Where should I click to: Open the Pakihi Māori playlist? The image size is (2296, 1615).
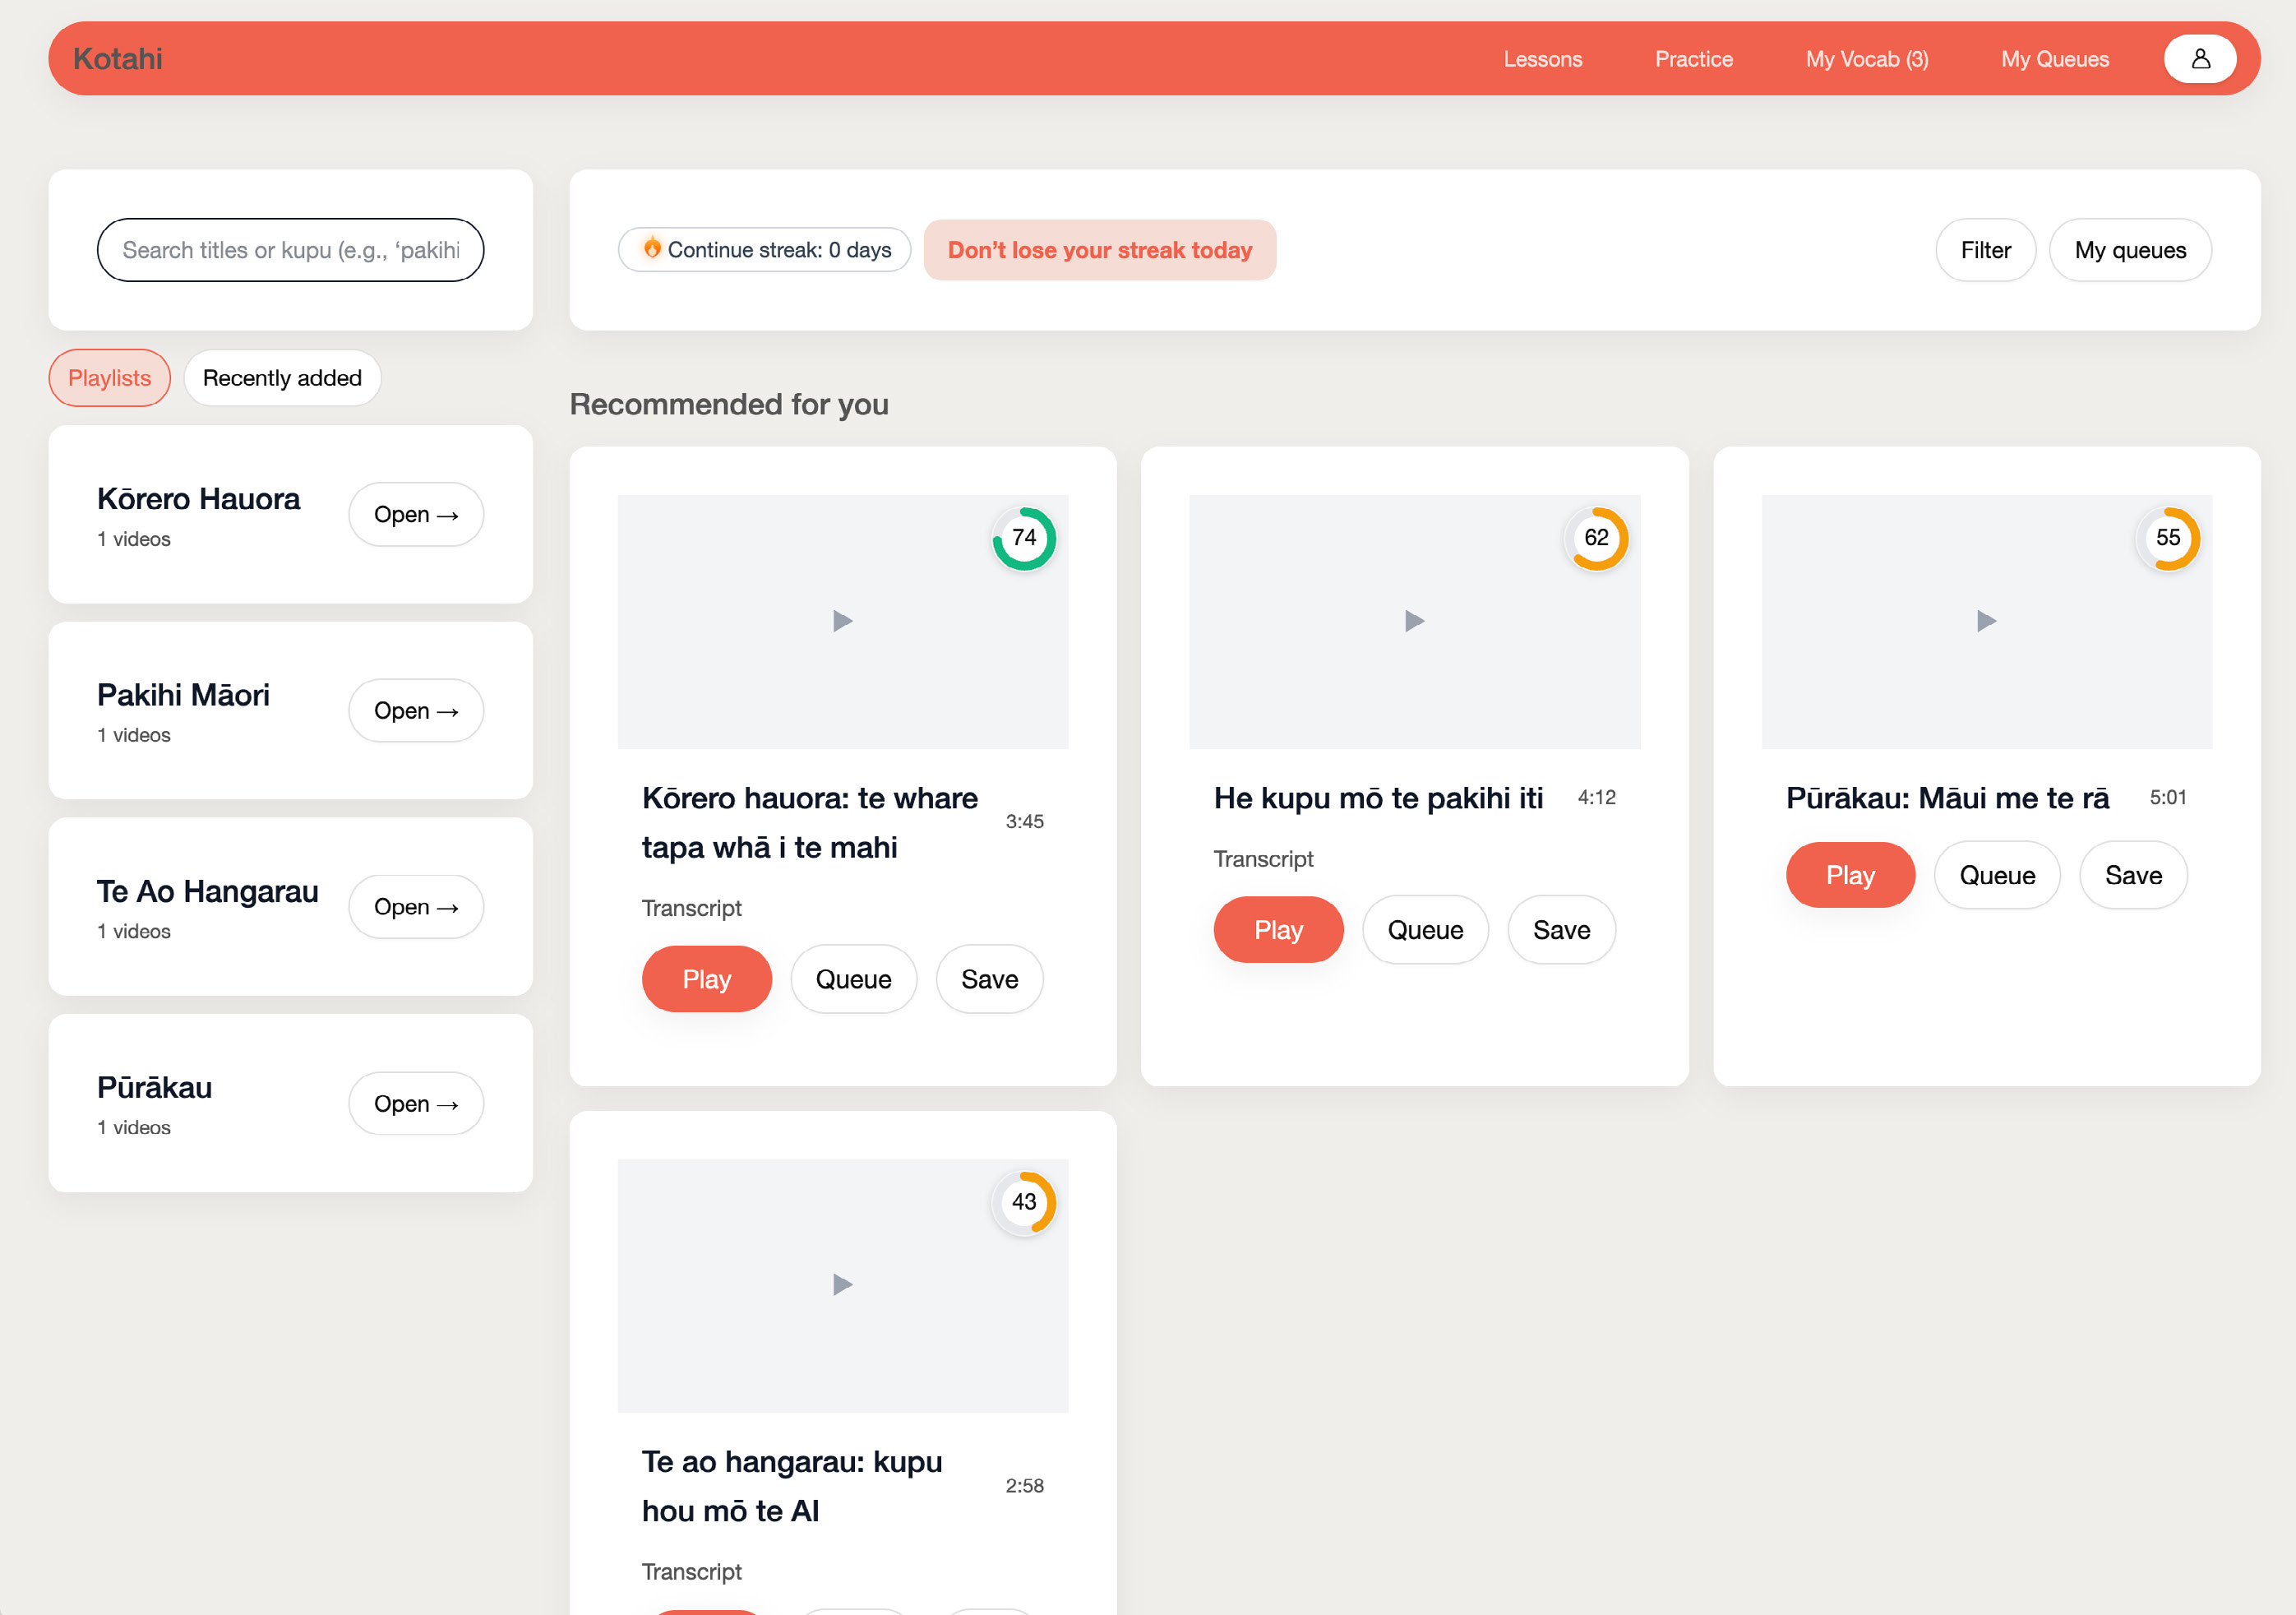point(416,710)
